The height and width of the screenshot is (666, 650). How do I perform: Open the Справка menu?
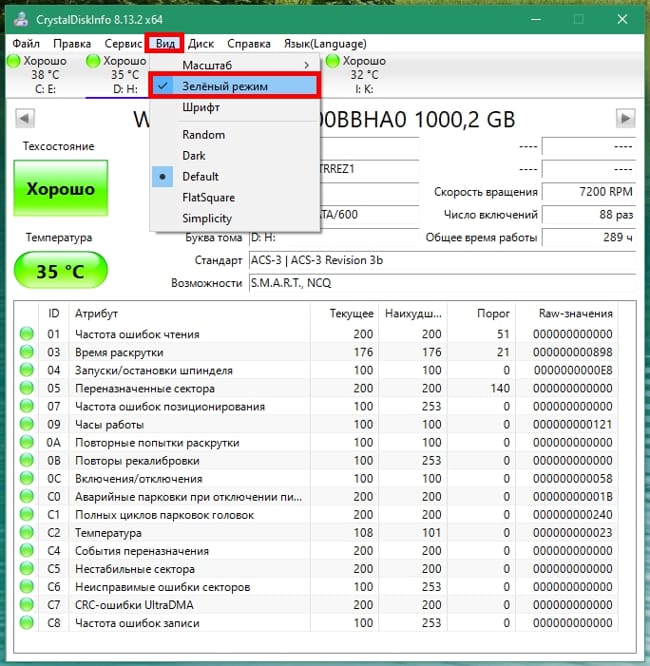(x=249, y=44)
